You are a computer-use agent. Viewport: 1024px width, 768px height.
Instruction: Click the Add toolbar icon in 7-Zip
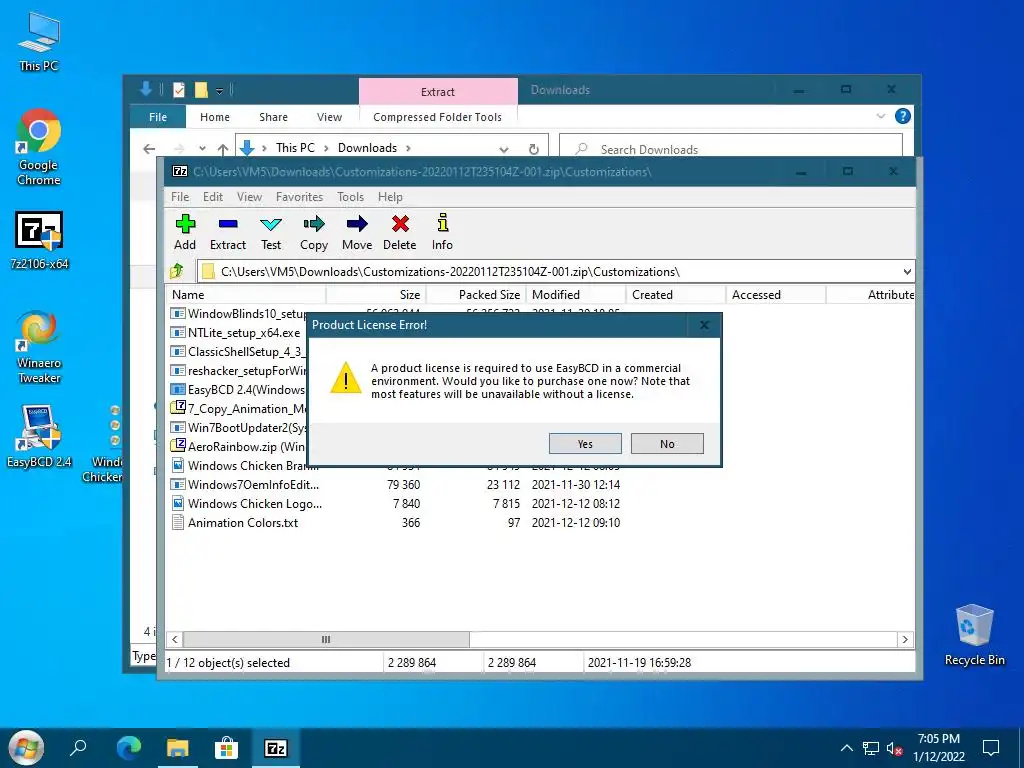click(185, 232)
